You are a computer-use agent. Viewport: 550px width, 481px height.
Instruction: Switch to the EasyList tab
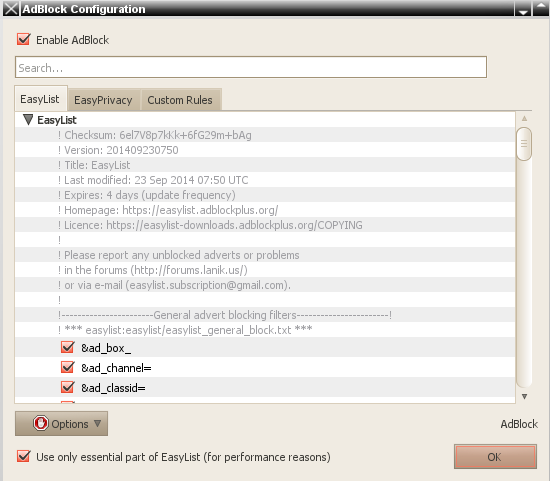[x=40, y=99]
